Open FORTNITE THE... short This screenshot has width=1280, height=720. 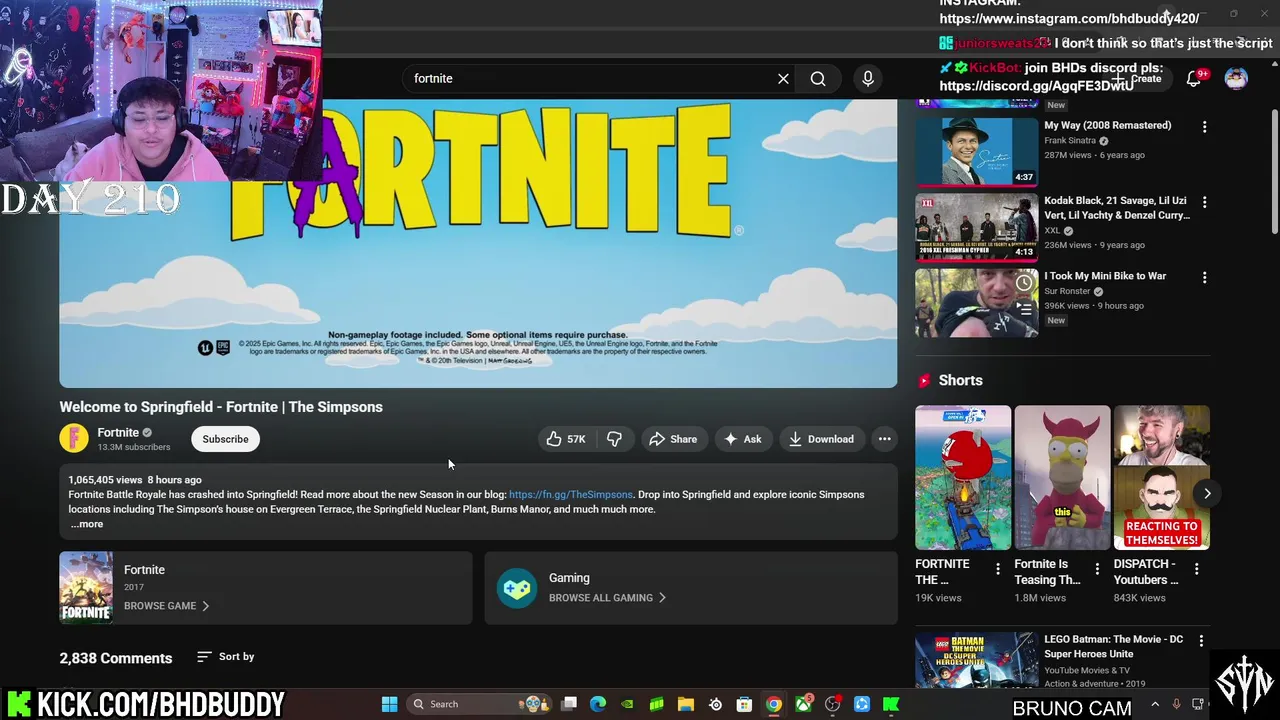(x=963, y=477)
